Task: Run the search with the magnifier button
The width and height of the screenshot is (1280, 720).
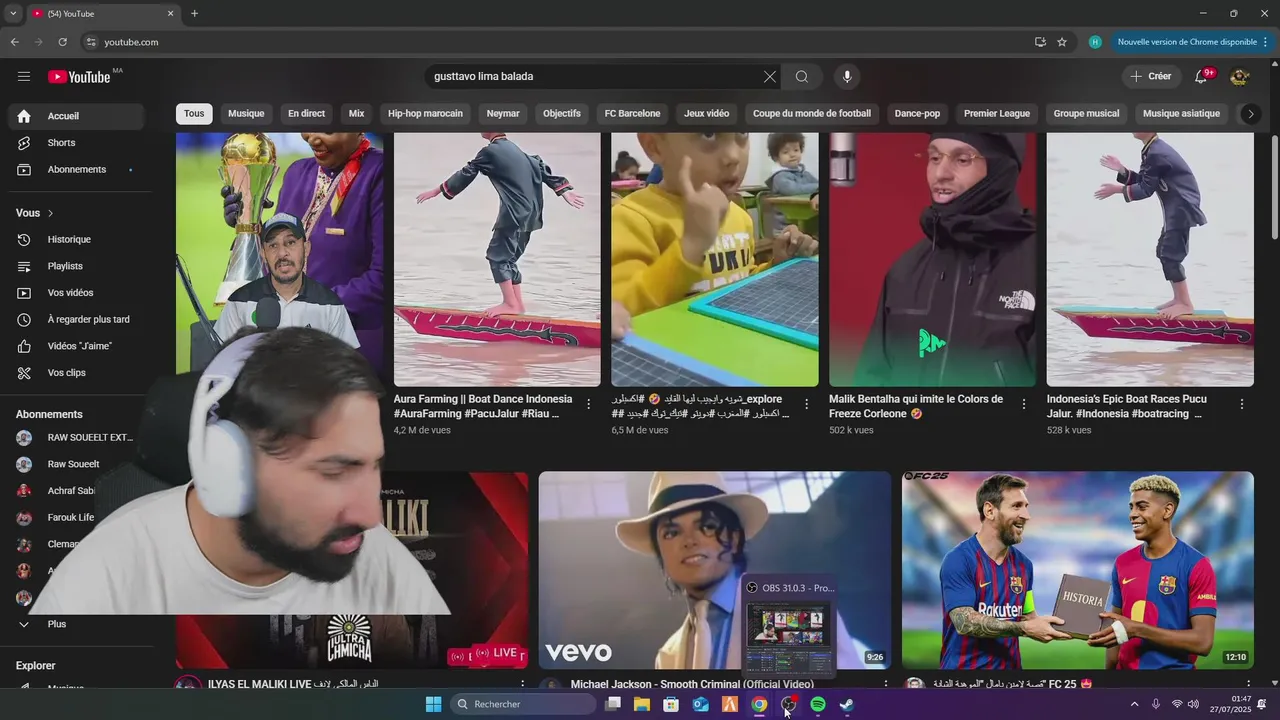Action: pos(802,77)
